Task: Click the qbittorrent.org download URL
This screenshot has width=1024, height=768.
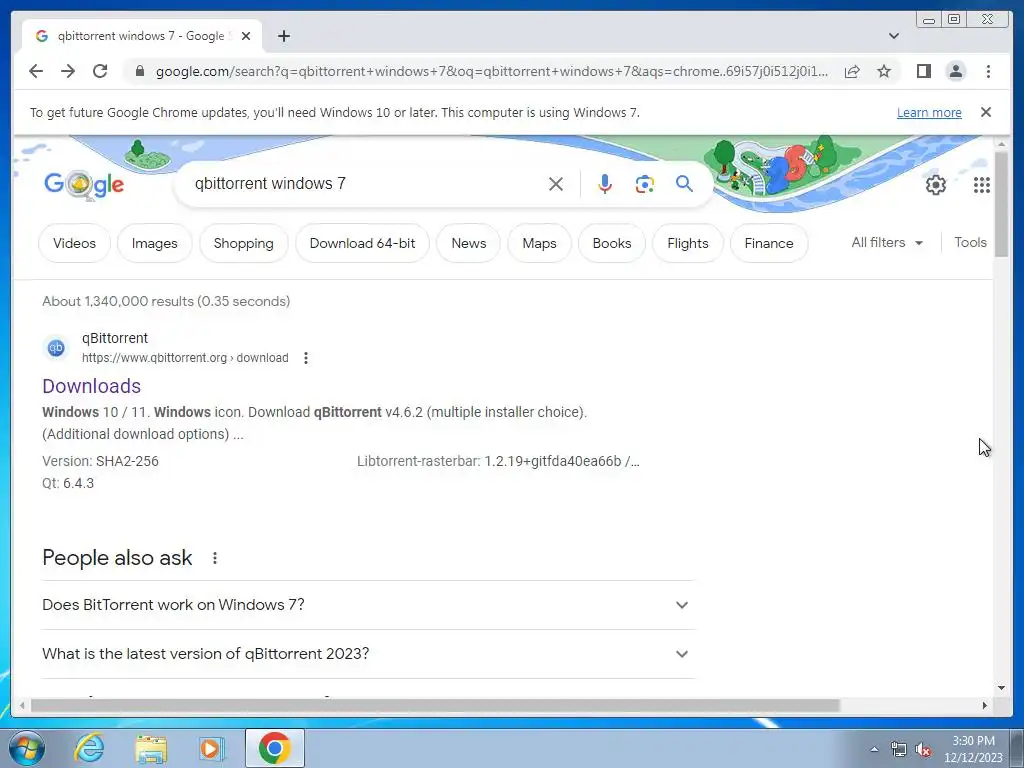Action: [185, 358]
